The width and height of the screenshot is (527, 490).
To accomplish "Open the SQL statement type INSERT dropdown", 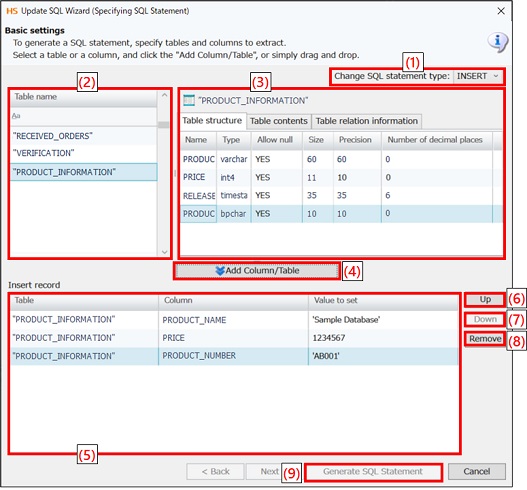I will [477, 76].
